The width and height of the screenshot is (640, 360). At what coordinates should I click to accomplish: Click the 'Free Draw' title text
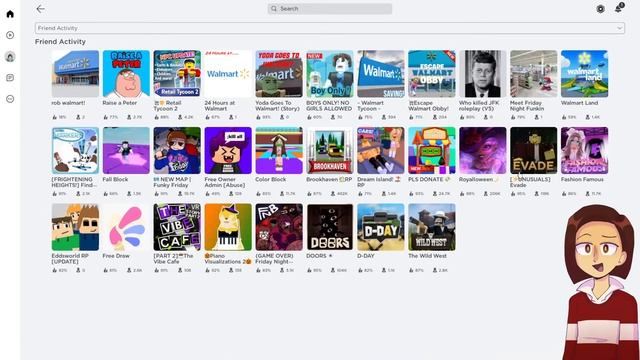[116, 256]
